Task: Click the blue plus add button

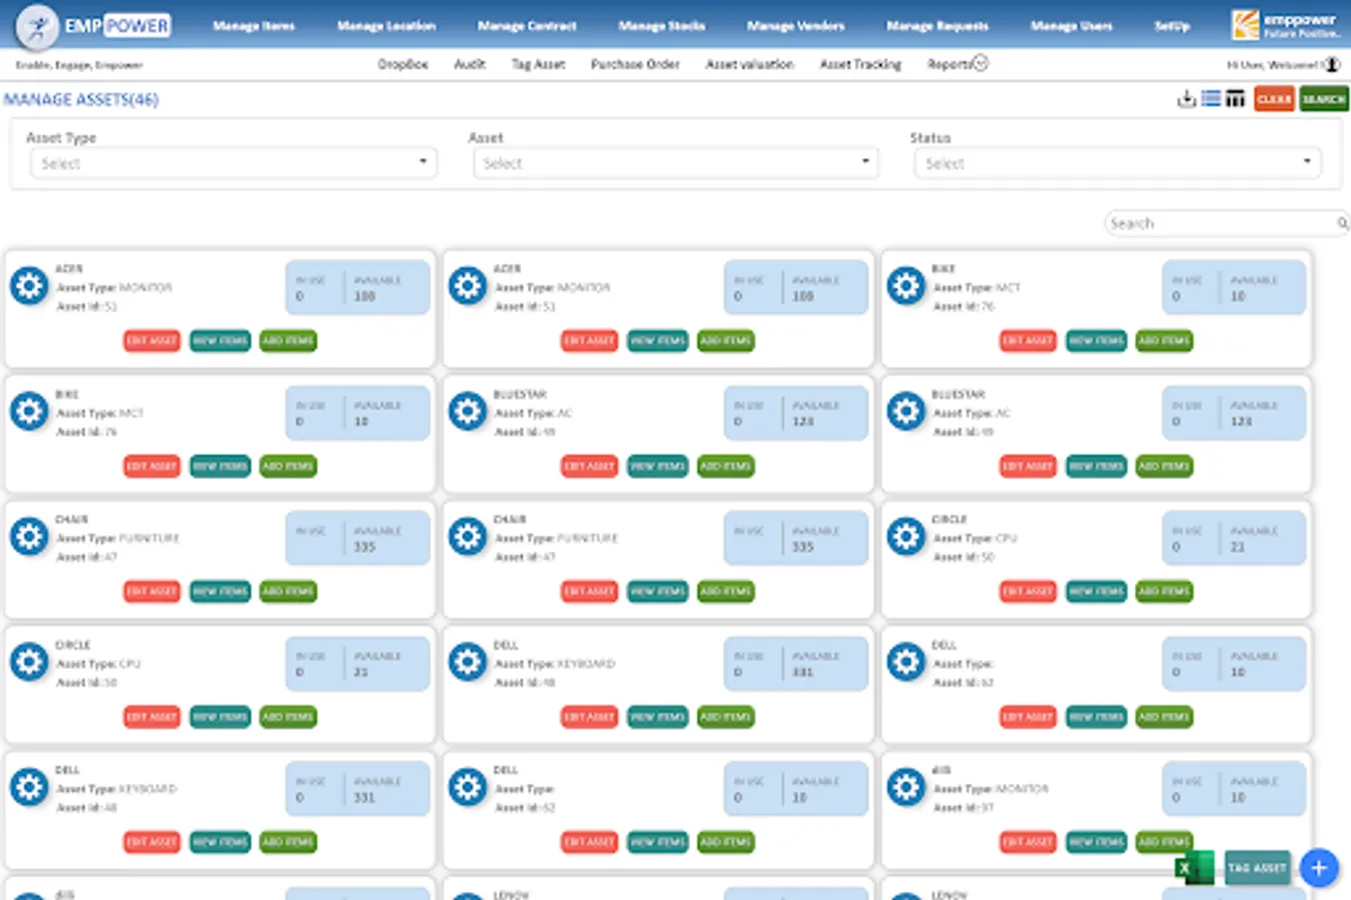Action: point(1319,868)
